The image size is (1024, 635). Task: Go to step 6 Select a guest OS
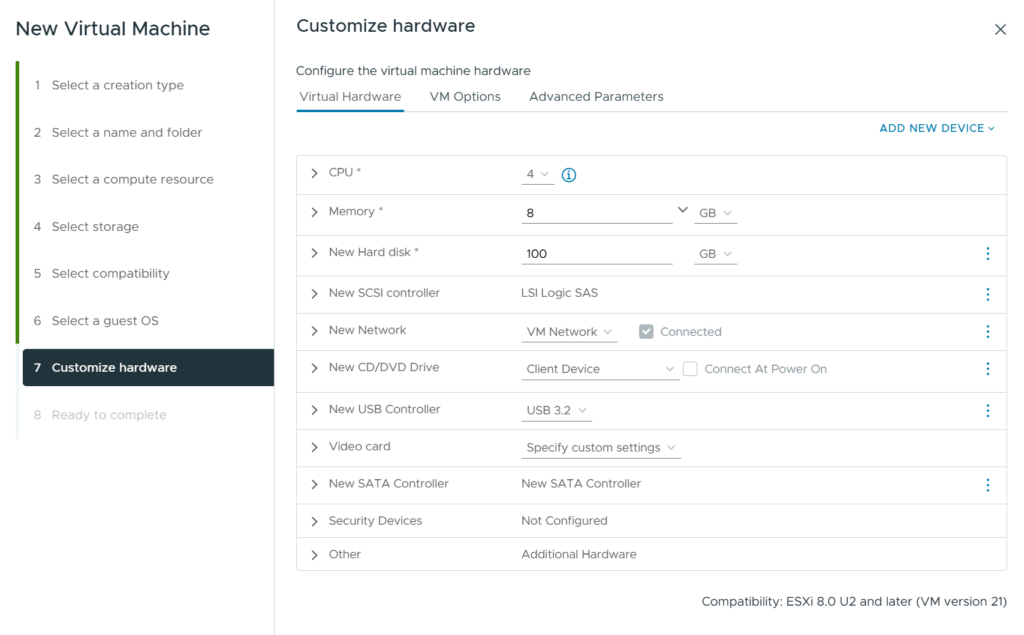pos(105,321)
